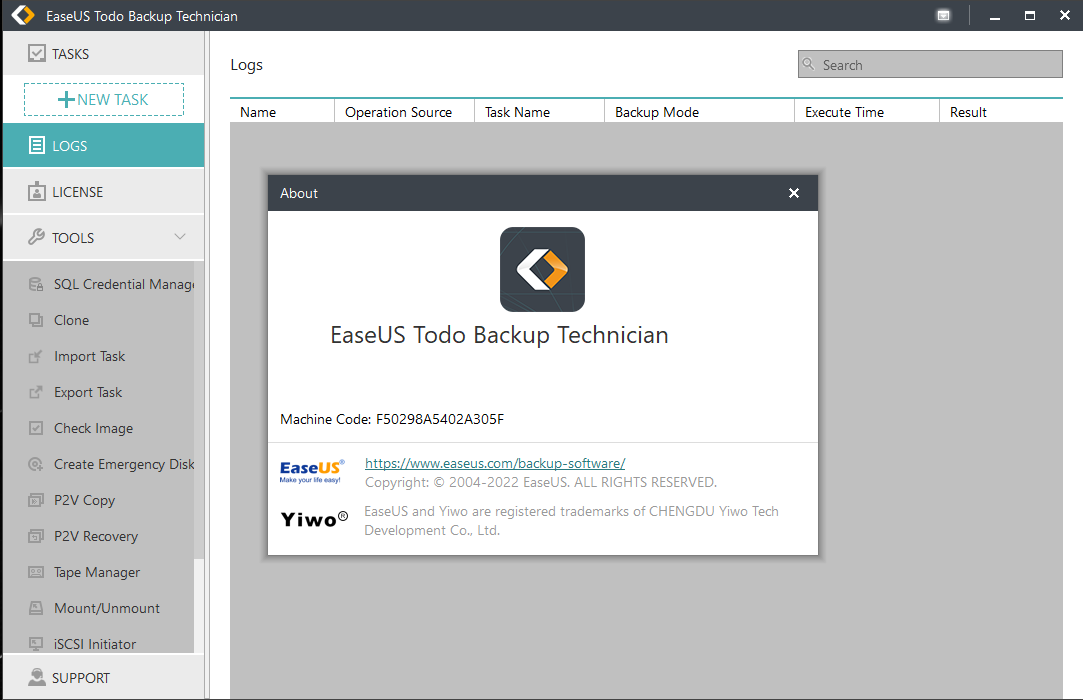Click the Create Emergency Disk icon
Screen dimensions: 1083x700
[x=36, y=464]
